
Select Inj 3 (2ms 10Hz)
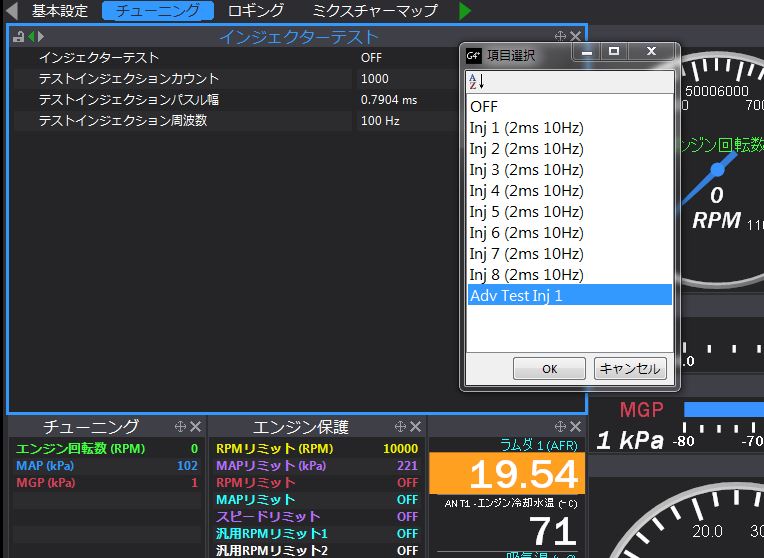570,170
